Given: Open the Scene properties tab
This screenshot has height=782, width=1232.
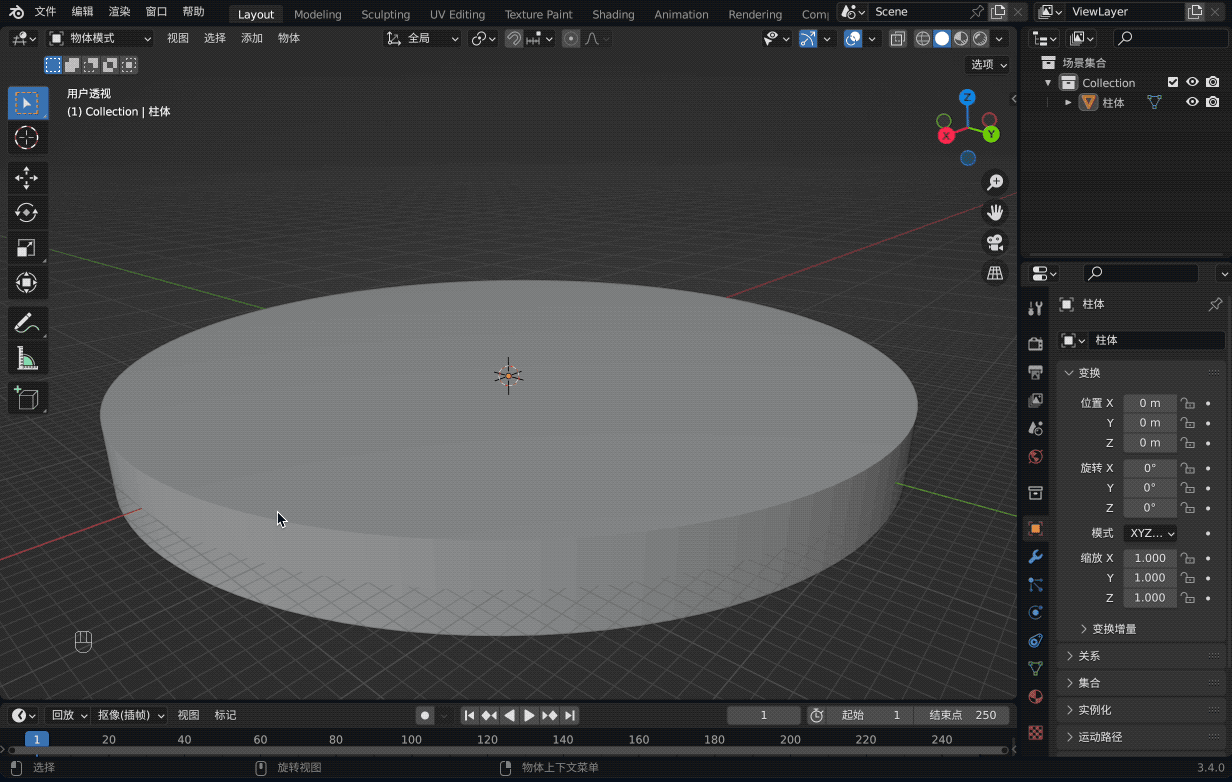Looking at the screenshot, I should [1036, 428].
